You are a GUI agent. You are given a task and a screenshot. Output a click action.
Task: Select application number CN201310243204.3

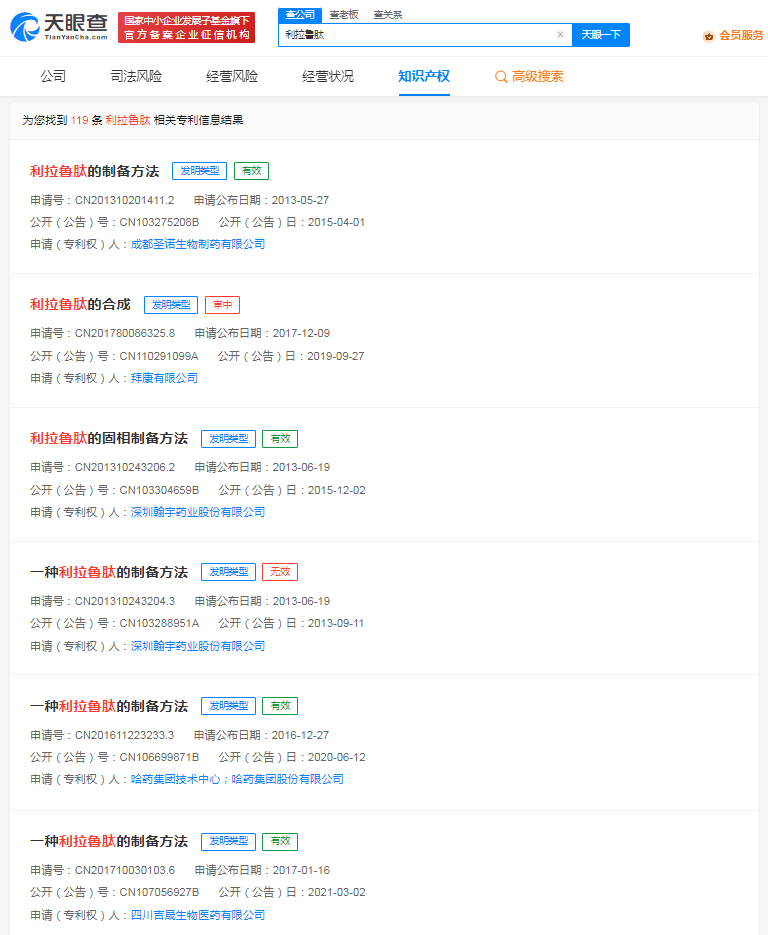pyautogui.click(x=125, y=601)
